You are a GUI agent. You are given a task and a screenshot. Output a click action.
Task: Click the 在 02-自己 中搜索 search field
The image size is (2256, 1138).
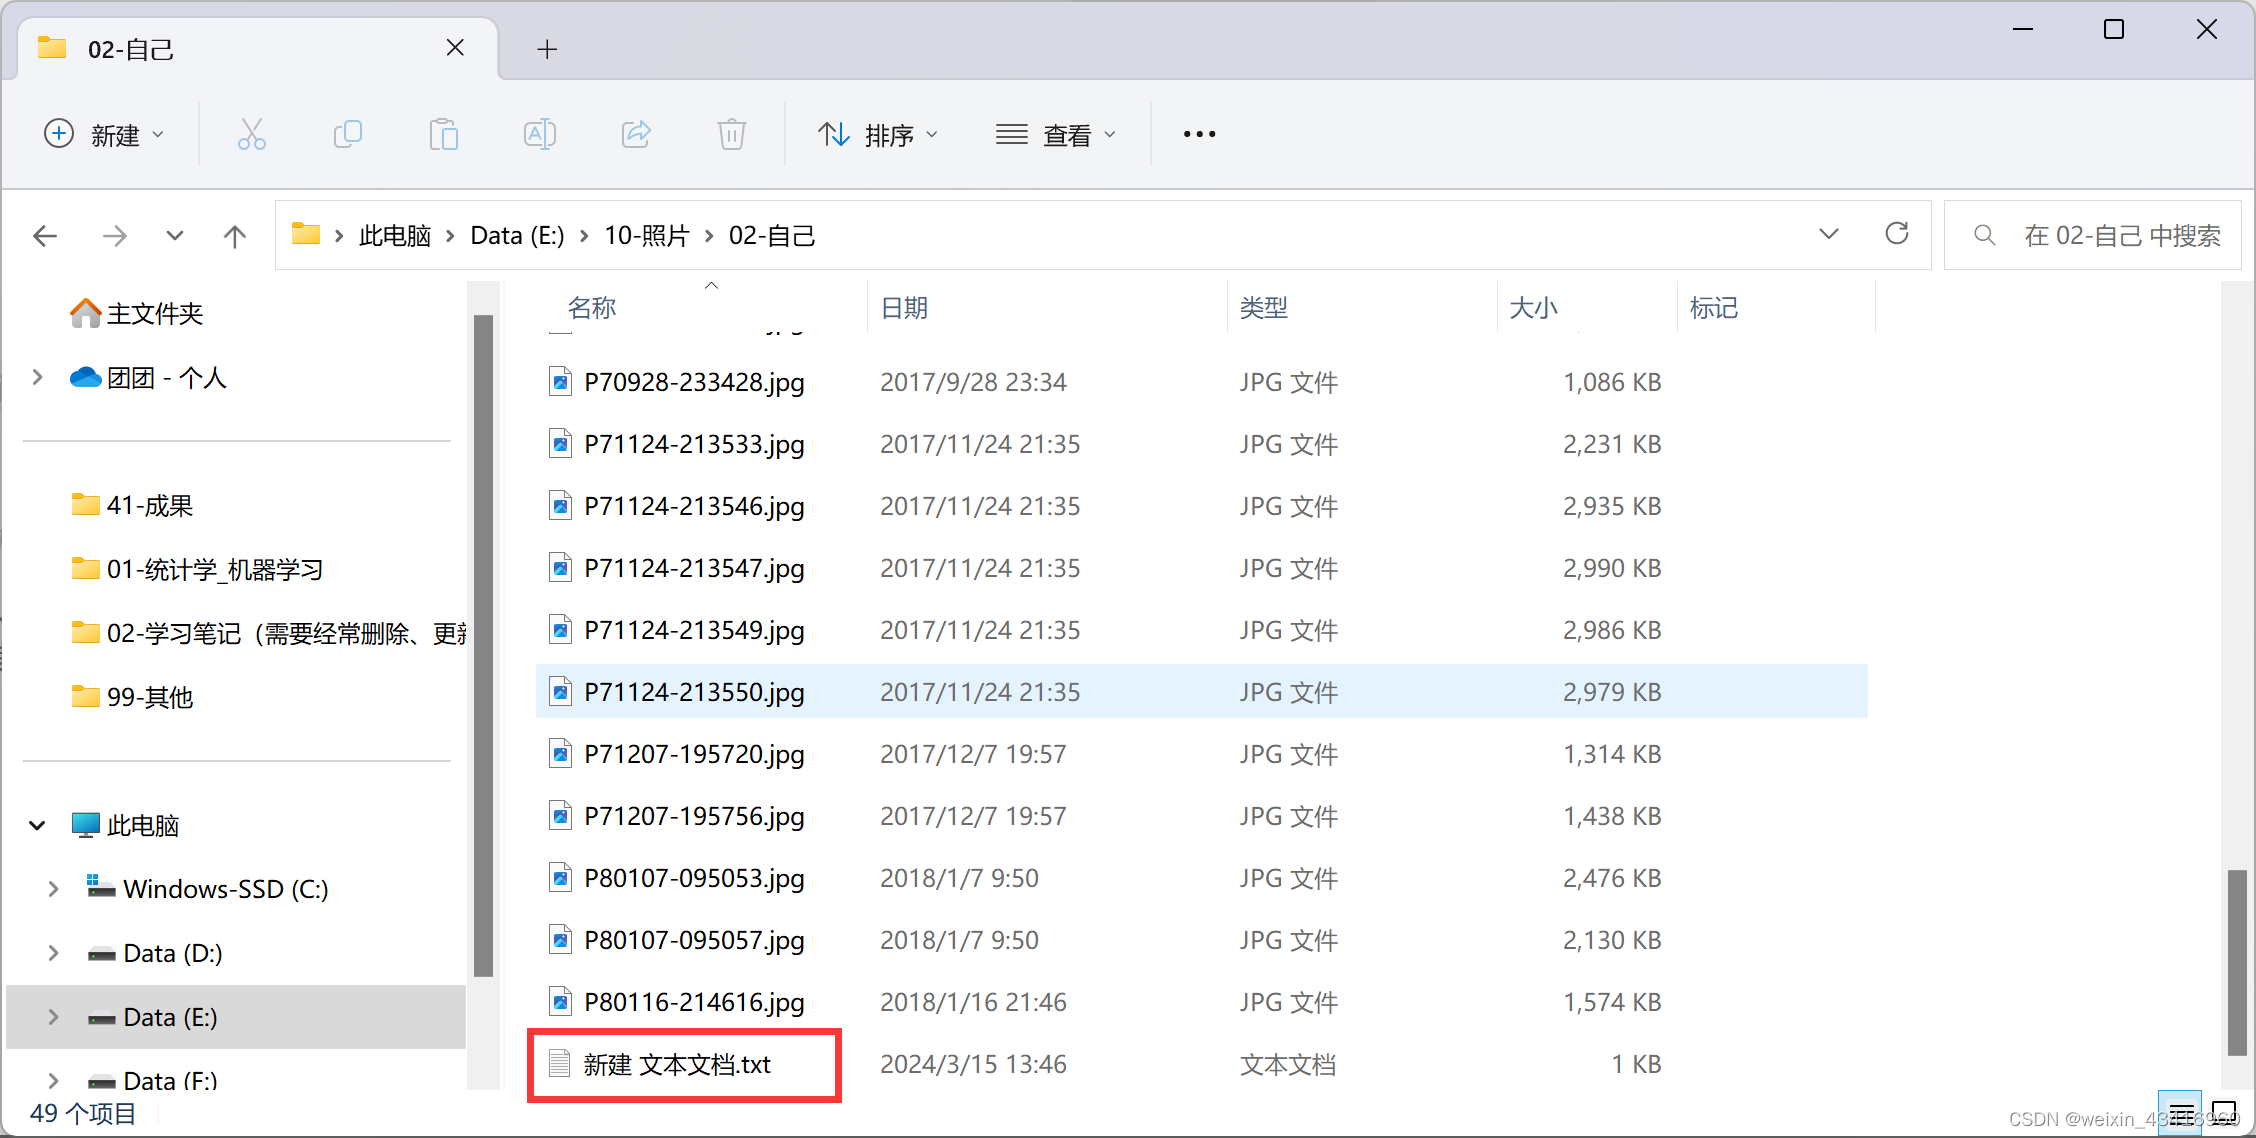pos(2120,236)
